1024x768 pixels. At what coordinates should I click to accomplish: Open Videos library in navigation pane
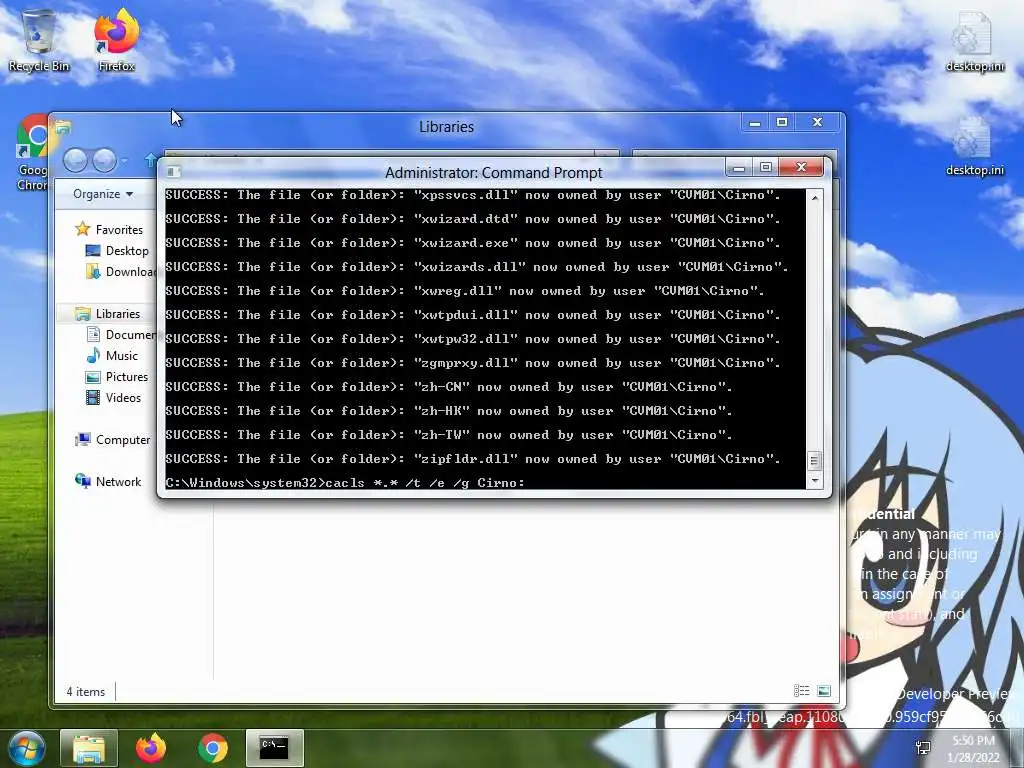[114, 398]
